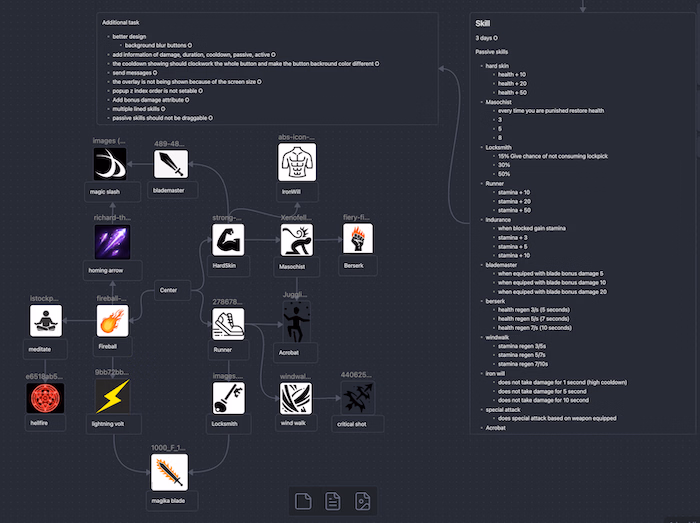This screenshot has height=523, width=700.
Task: Click the 'windwalk' entry in Skill list
Action: click(x=497, y=337)
